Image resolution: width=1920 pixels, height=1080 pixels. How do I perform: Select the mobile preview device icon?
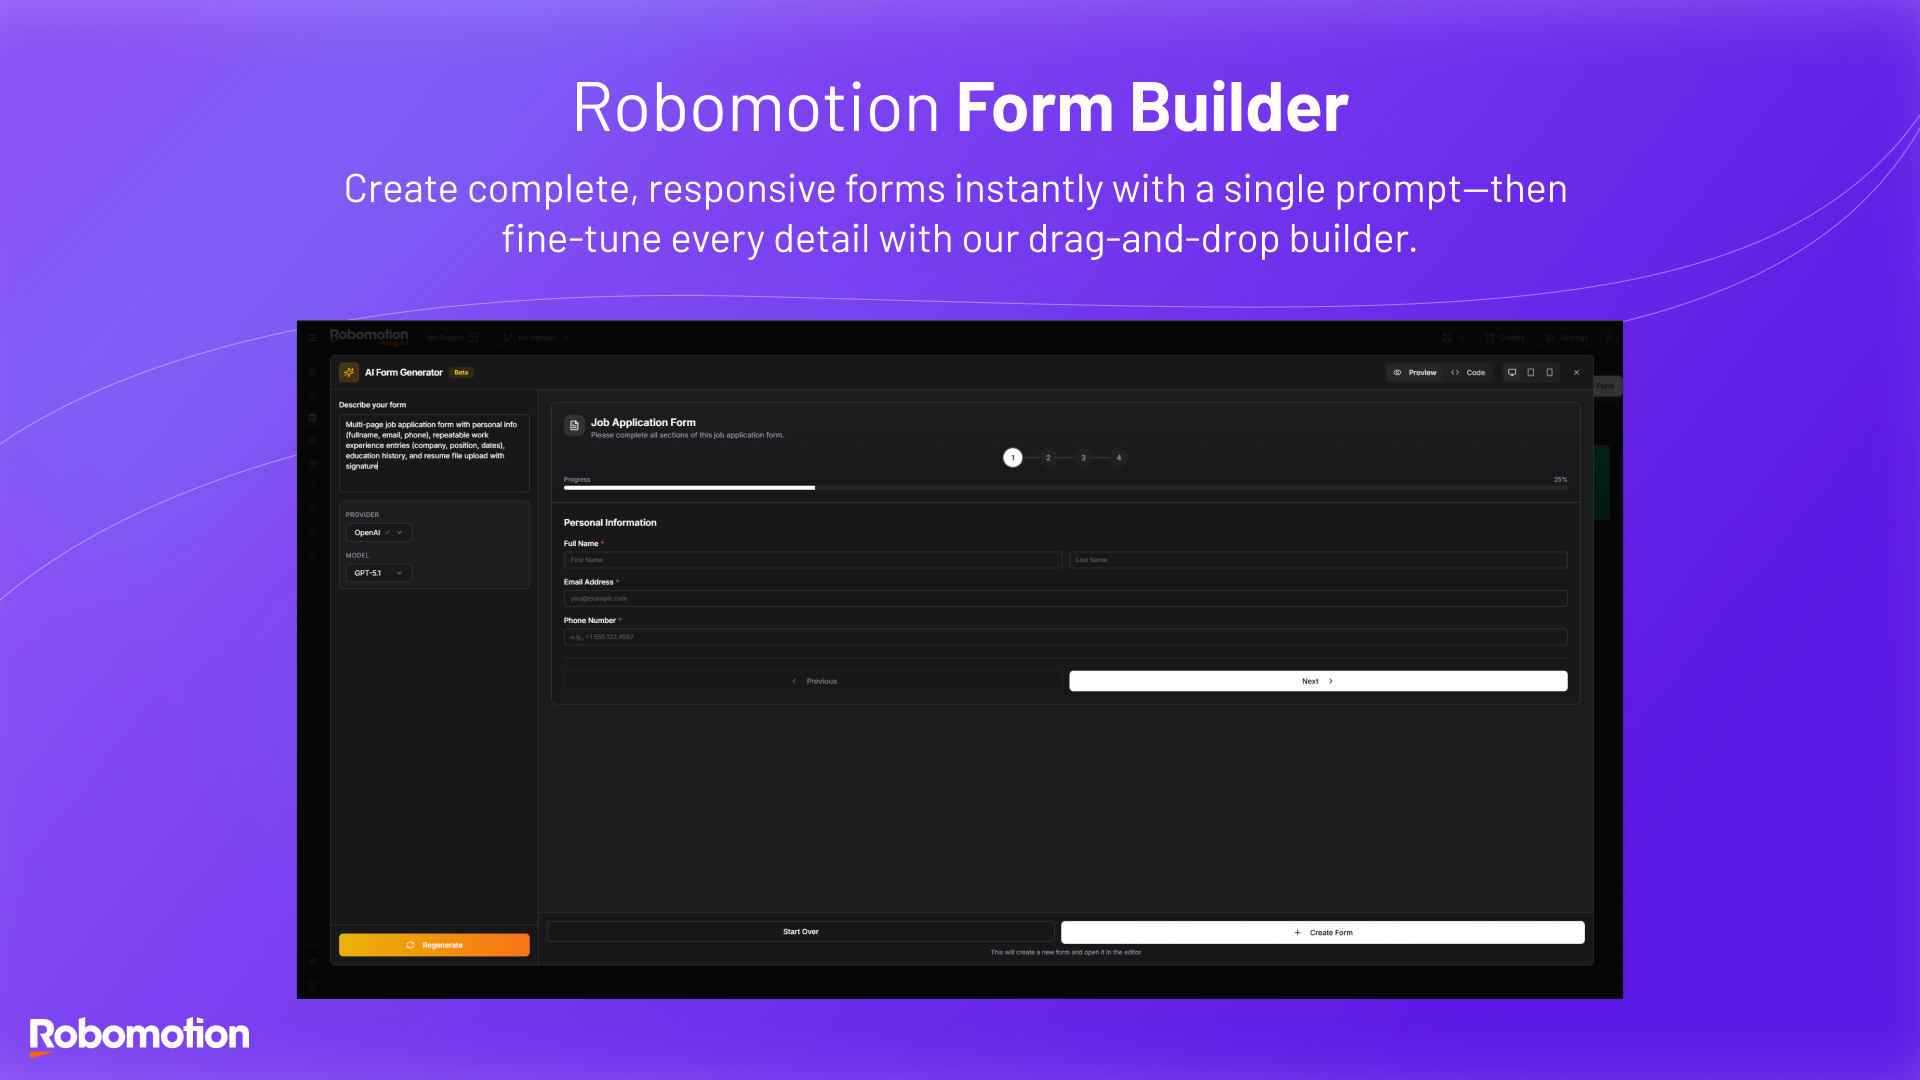click(x=1549, y=372)
